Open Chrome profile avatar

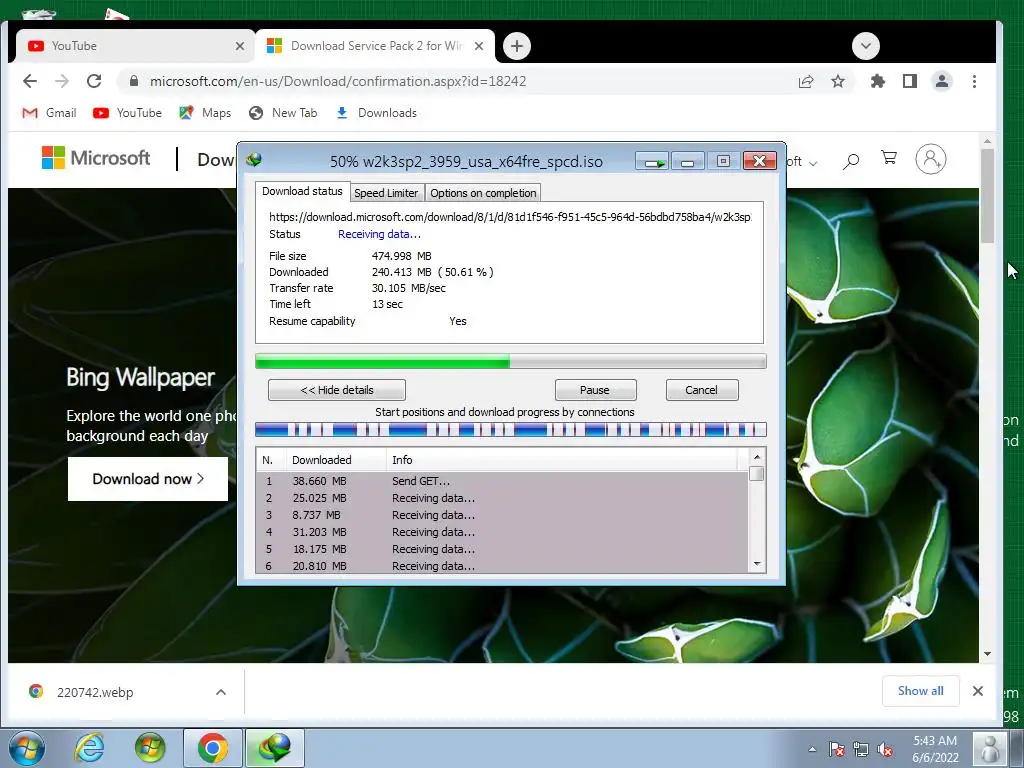pos(942,81)
